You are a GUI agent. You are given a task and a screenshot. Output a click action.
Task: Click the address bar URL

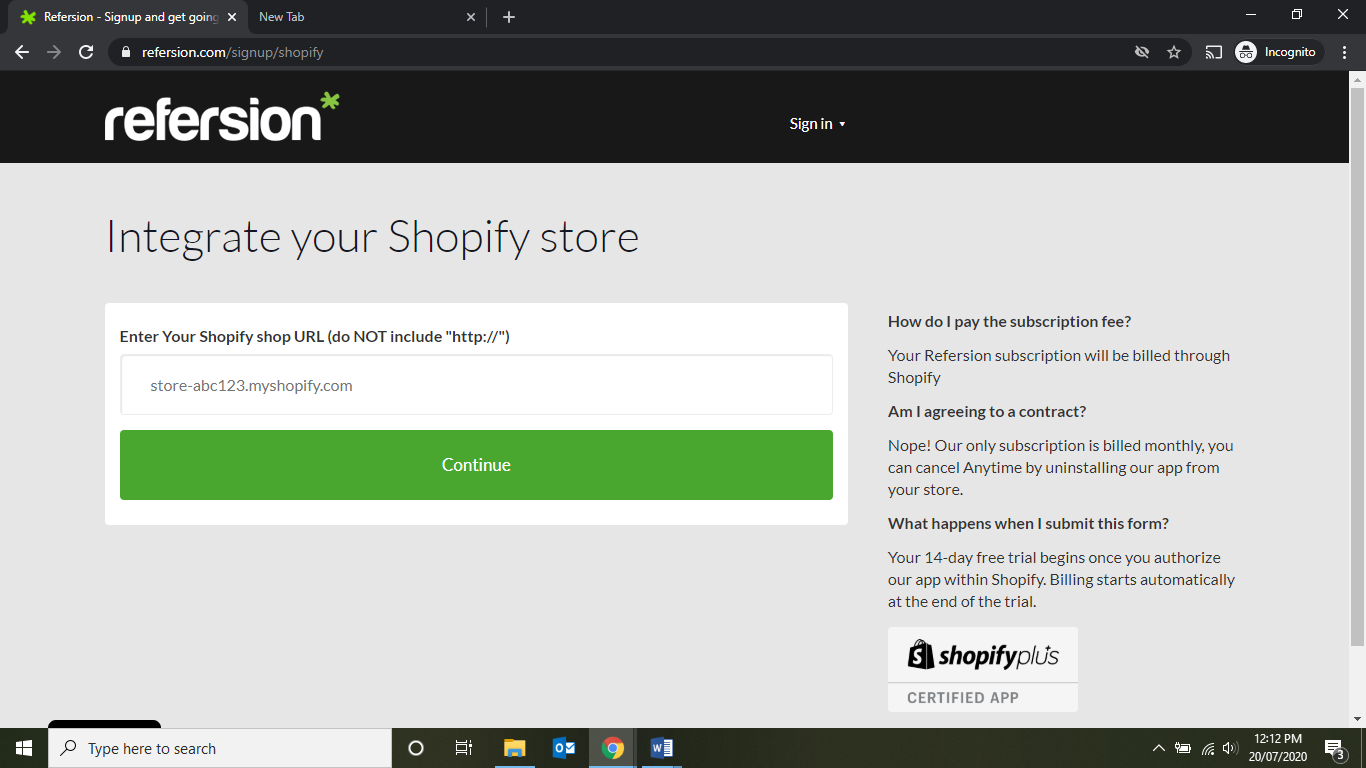pos(233,52)
